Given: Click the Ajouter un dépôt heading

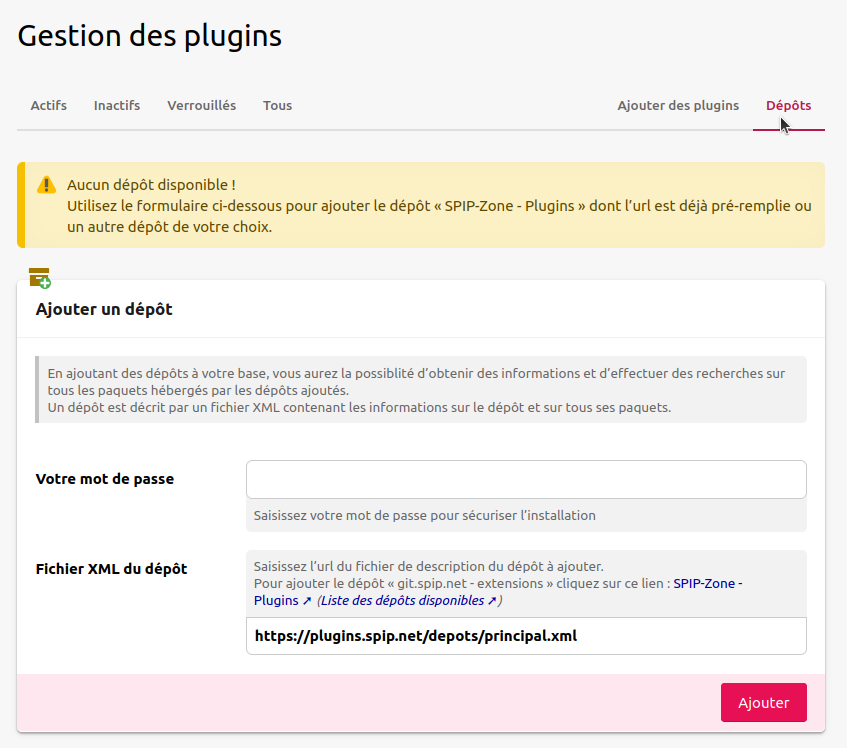Looking at the screenshot, I should coord(104,310).
